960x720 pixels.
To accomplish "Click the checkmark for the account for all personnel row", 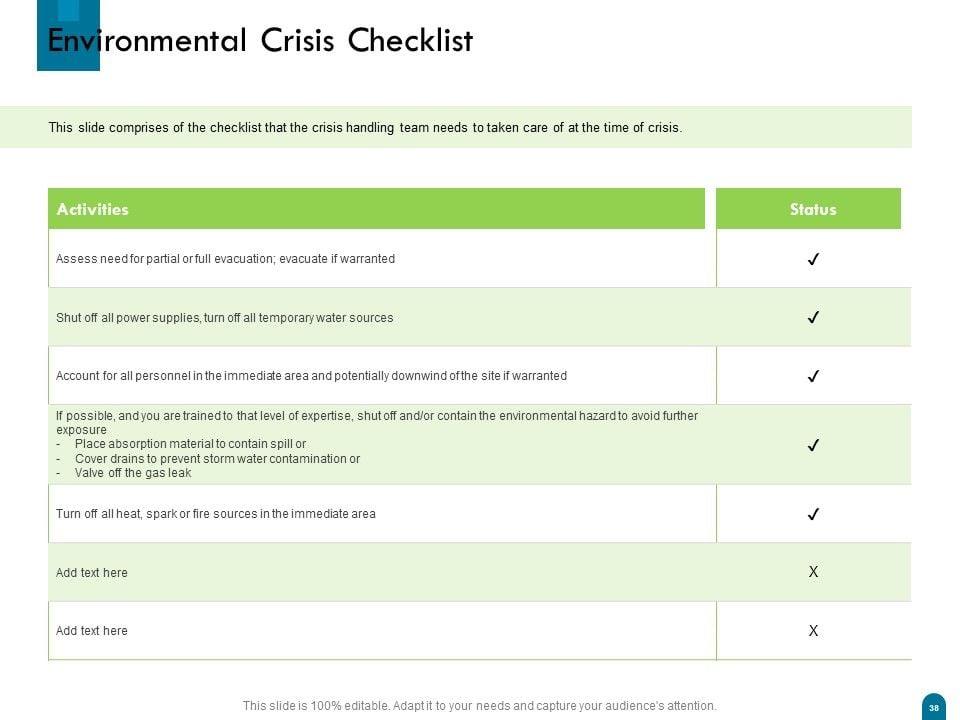I will (813, 377).
